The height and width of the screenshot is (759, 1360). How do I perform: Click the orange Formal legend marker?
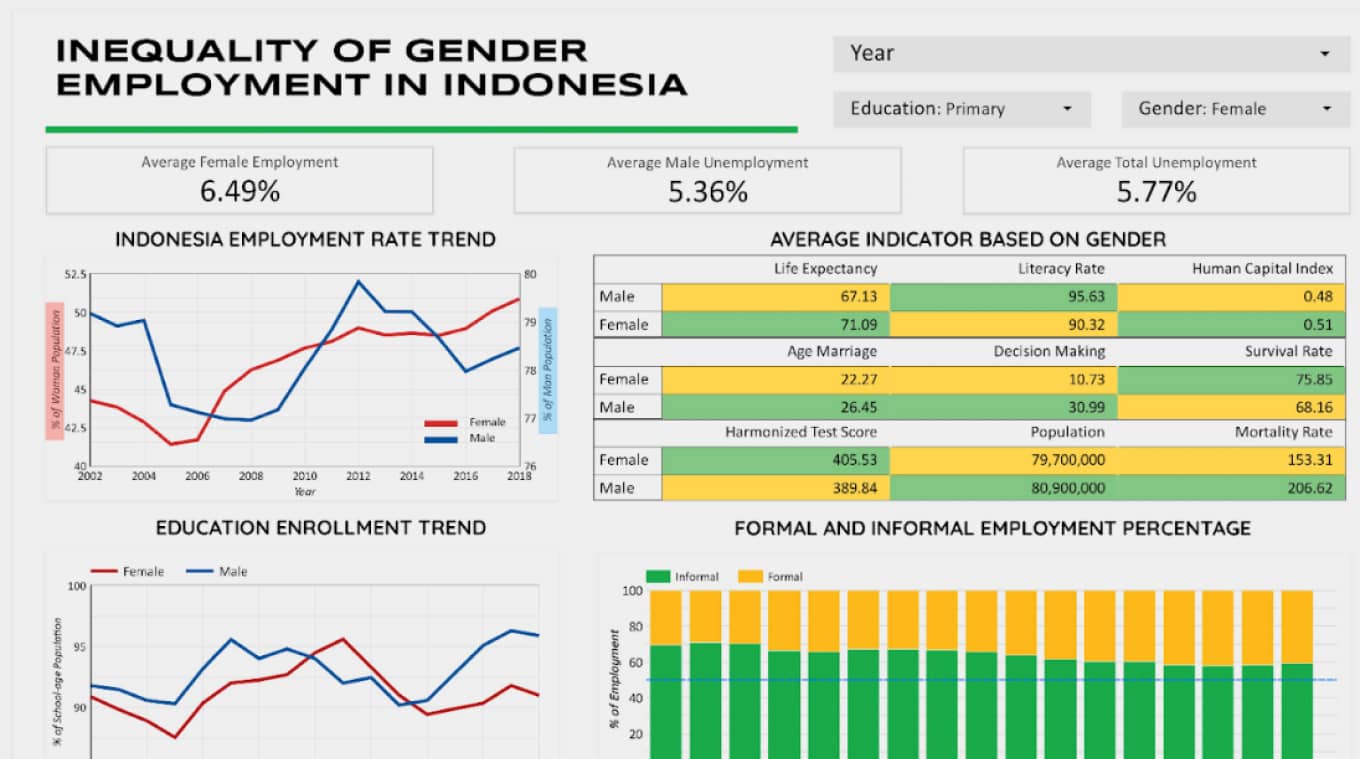point(750,577)
